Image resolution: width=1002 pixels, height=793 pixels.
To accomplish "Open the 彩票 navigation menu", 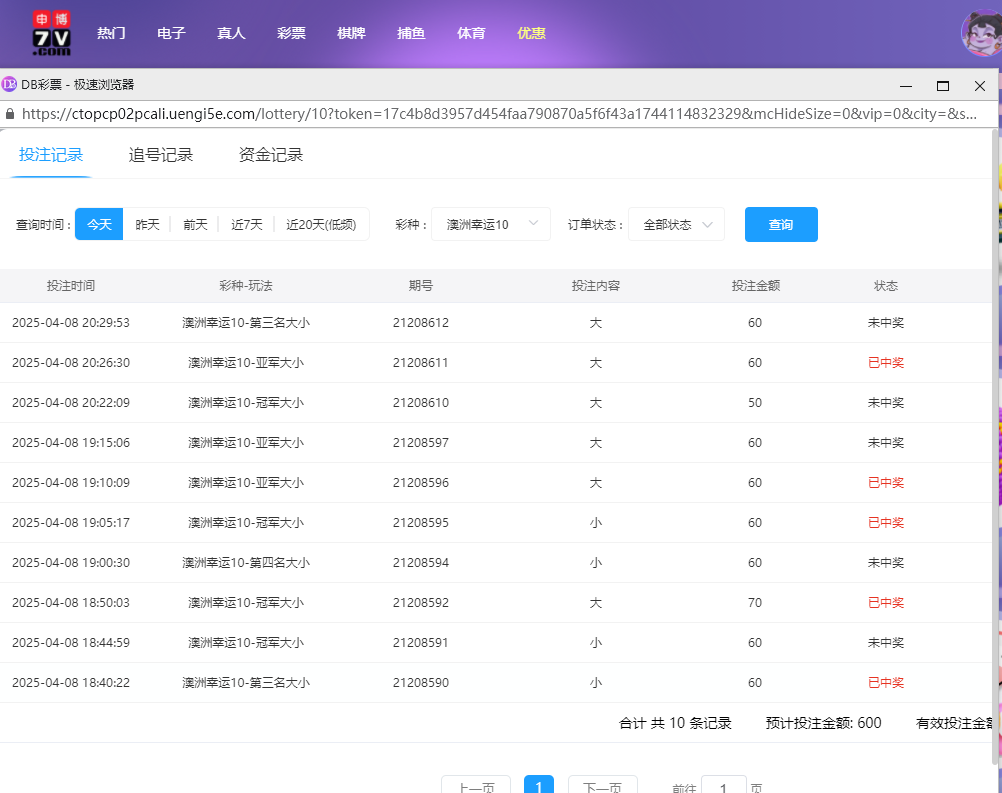I will [x=291, y=33].
